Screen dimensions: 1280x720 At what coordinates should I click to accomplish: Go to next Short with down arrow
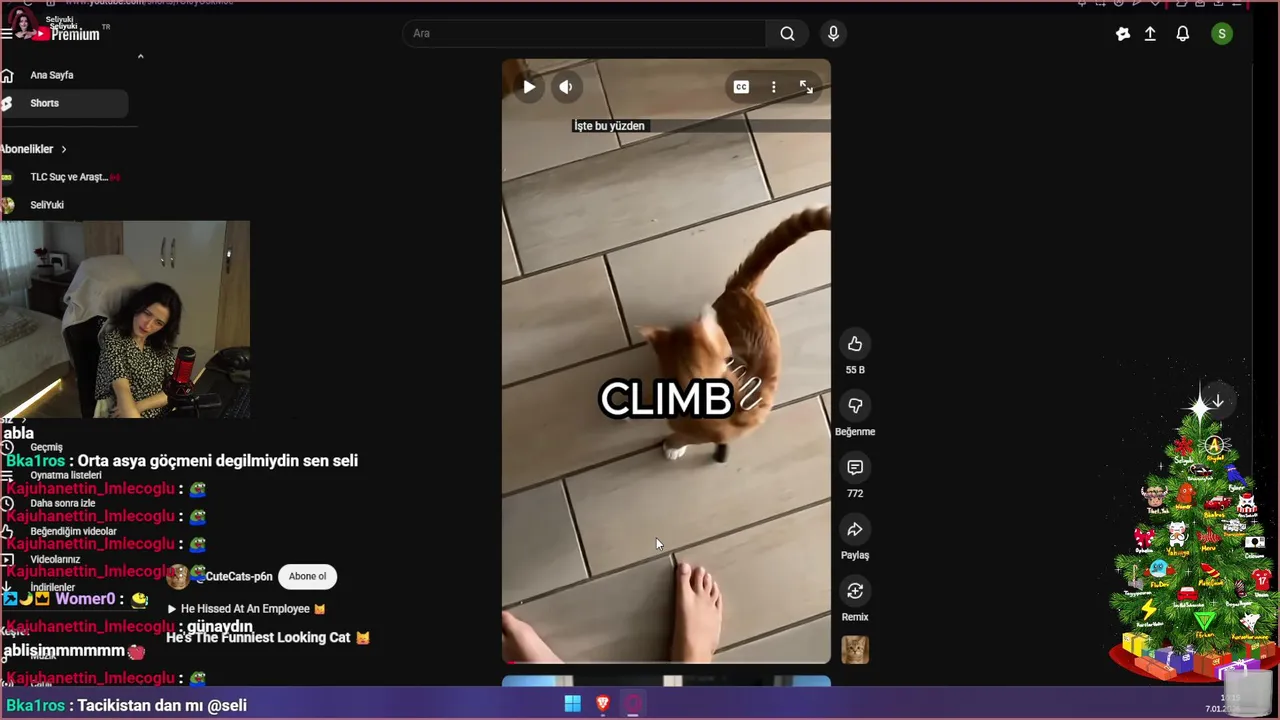tap(1217, 401)
